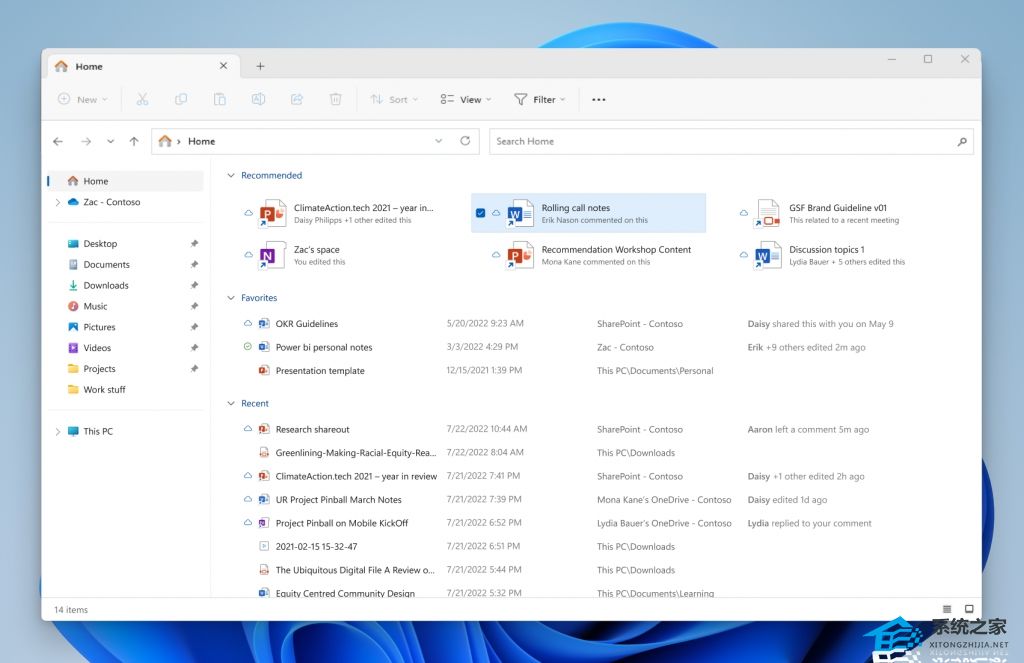Uncheck the Rolling call notes checkbox

pos(481,213)
